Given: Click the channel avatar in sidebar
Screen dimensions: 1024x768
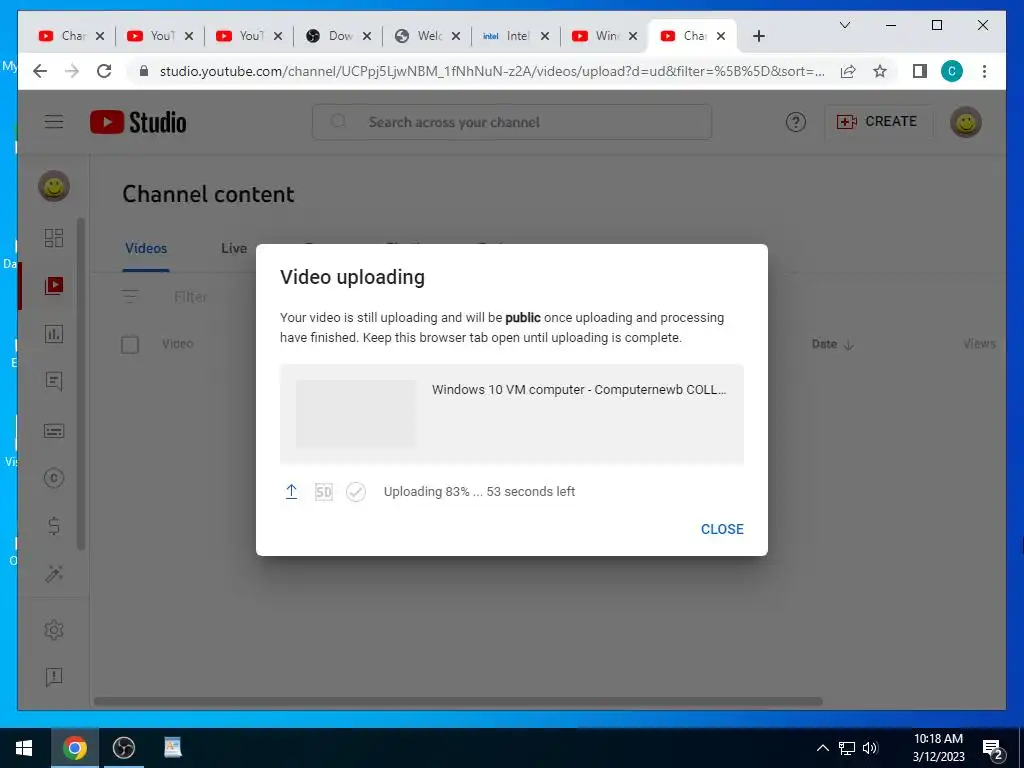Looking at the screenshot, I should pyautogui.click(x=54, y=187).
